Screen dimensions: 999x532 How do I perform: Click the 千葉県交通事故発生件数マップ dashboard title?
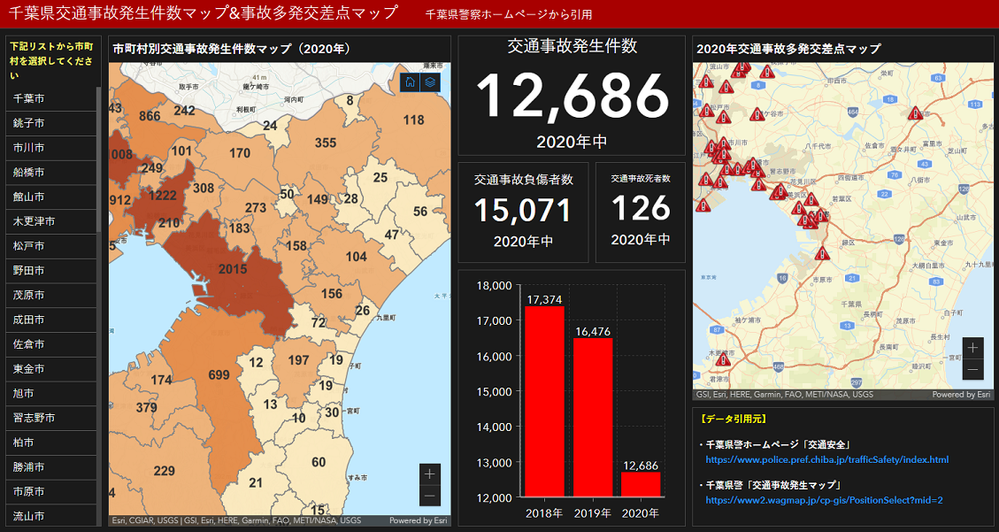tap(204, 13)
